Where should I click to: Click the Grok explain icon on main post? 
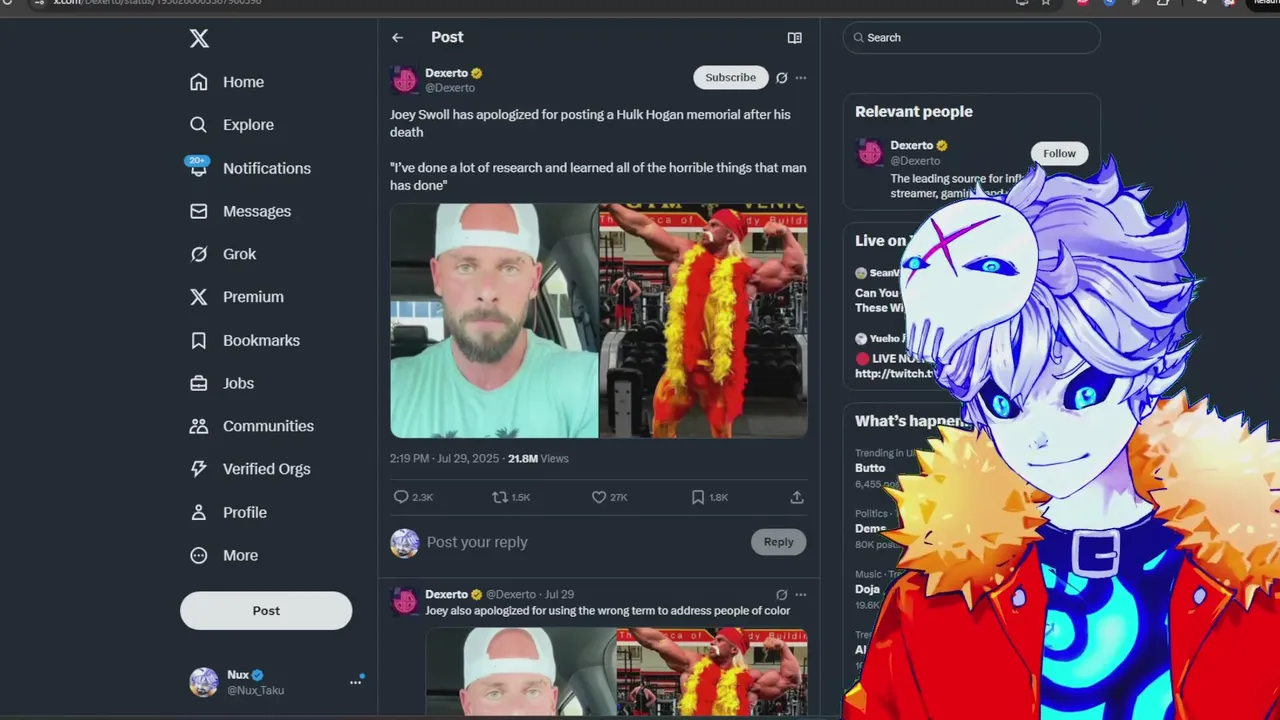pos(782,77)
